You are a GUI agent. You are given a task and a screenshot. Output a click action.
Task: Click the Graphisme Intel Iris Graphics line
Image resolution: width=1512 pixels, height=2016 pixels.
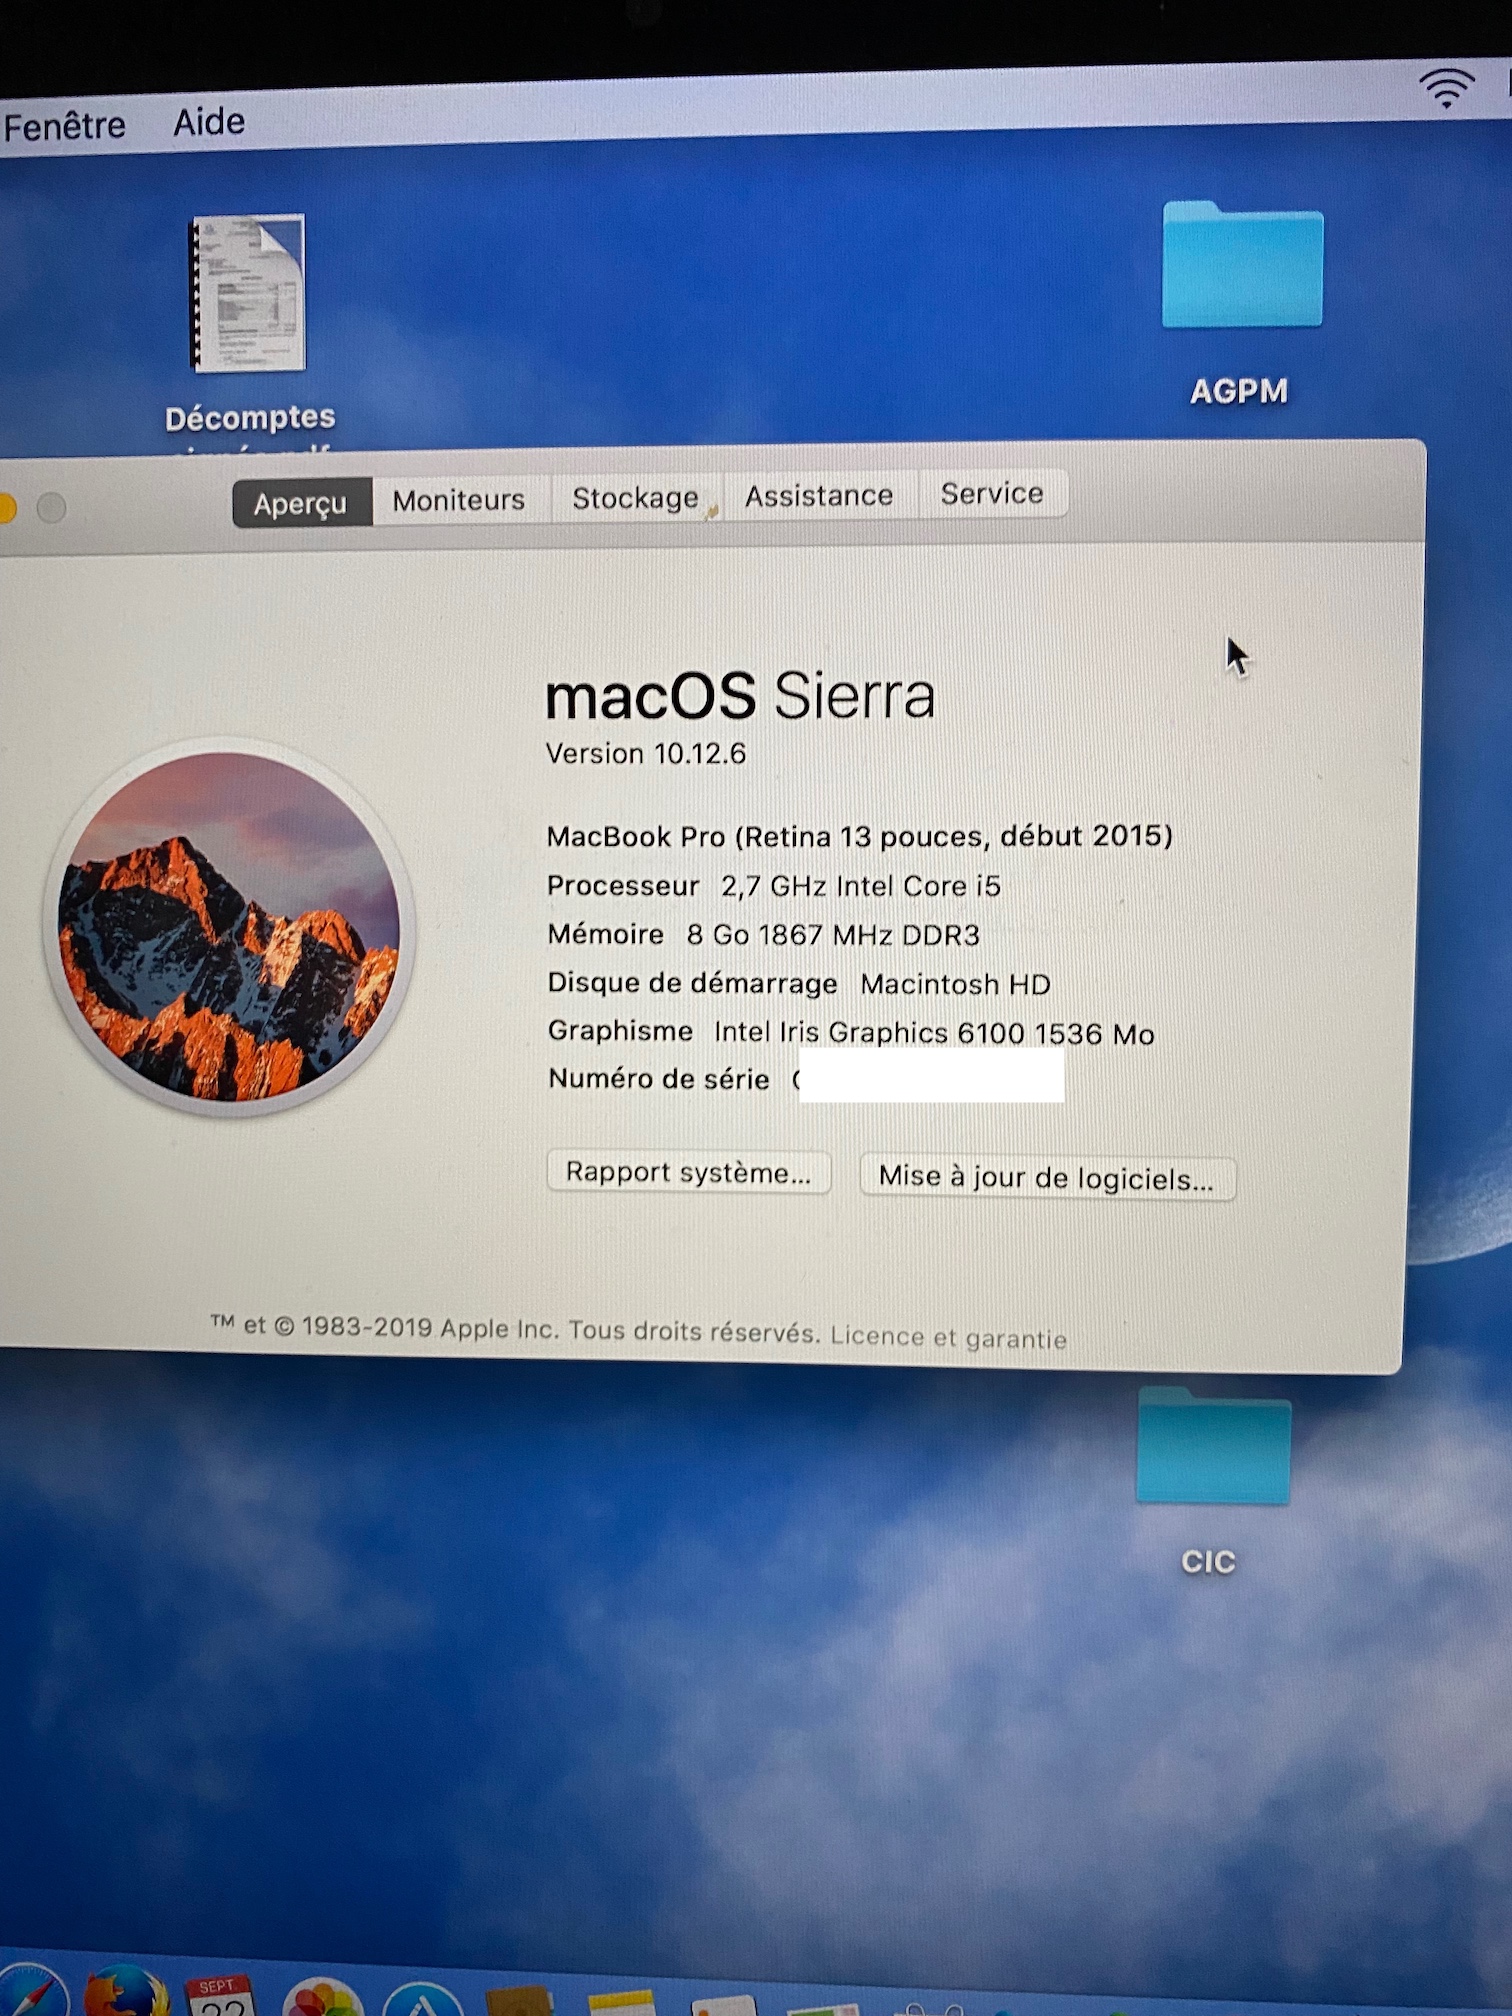(x=851, y=1032)
